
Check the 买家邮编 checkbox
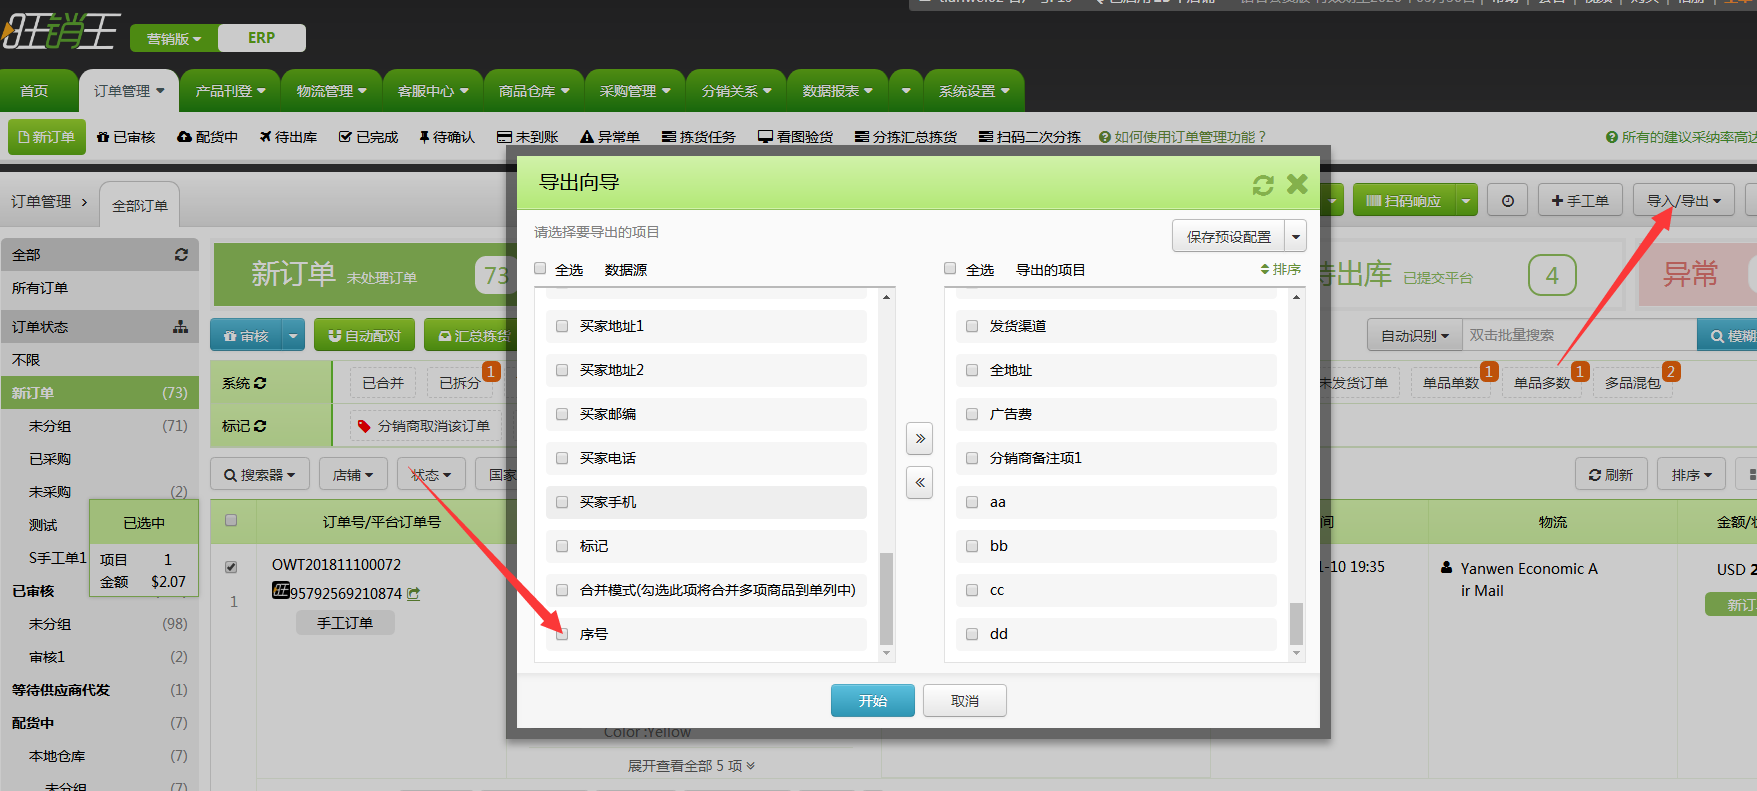tap(562, 414)
